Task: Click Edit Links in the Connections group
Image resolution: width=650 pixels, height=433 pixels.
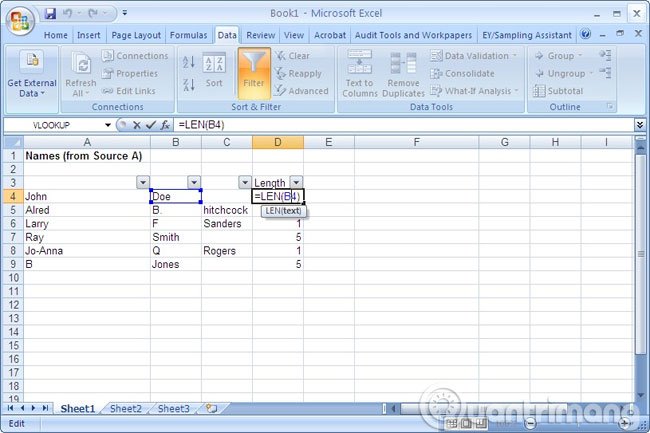Action: click(x=129, y=91)
